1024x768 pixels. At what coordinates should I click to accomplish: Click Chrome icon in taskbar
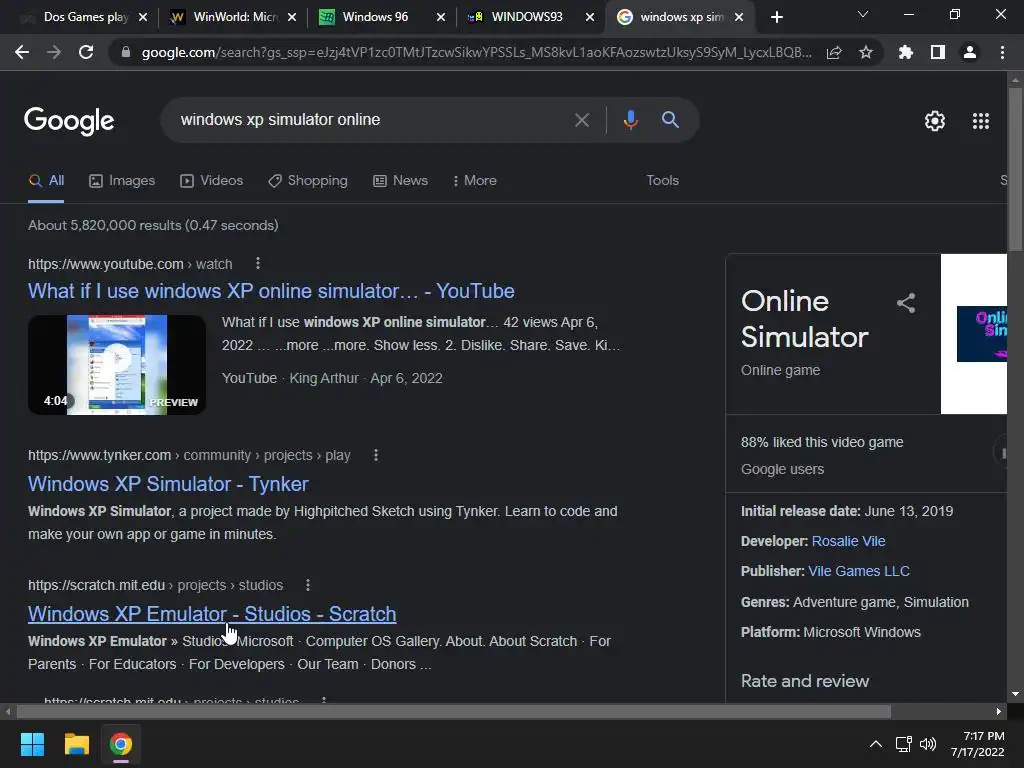point(121,744)
